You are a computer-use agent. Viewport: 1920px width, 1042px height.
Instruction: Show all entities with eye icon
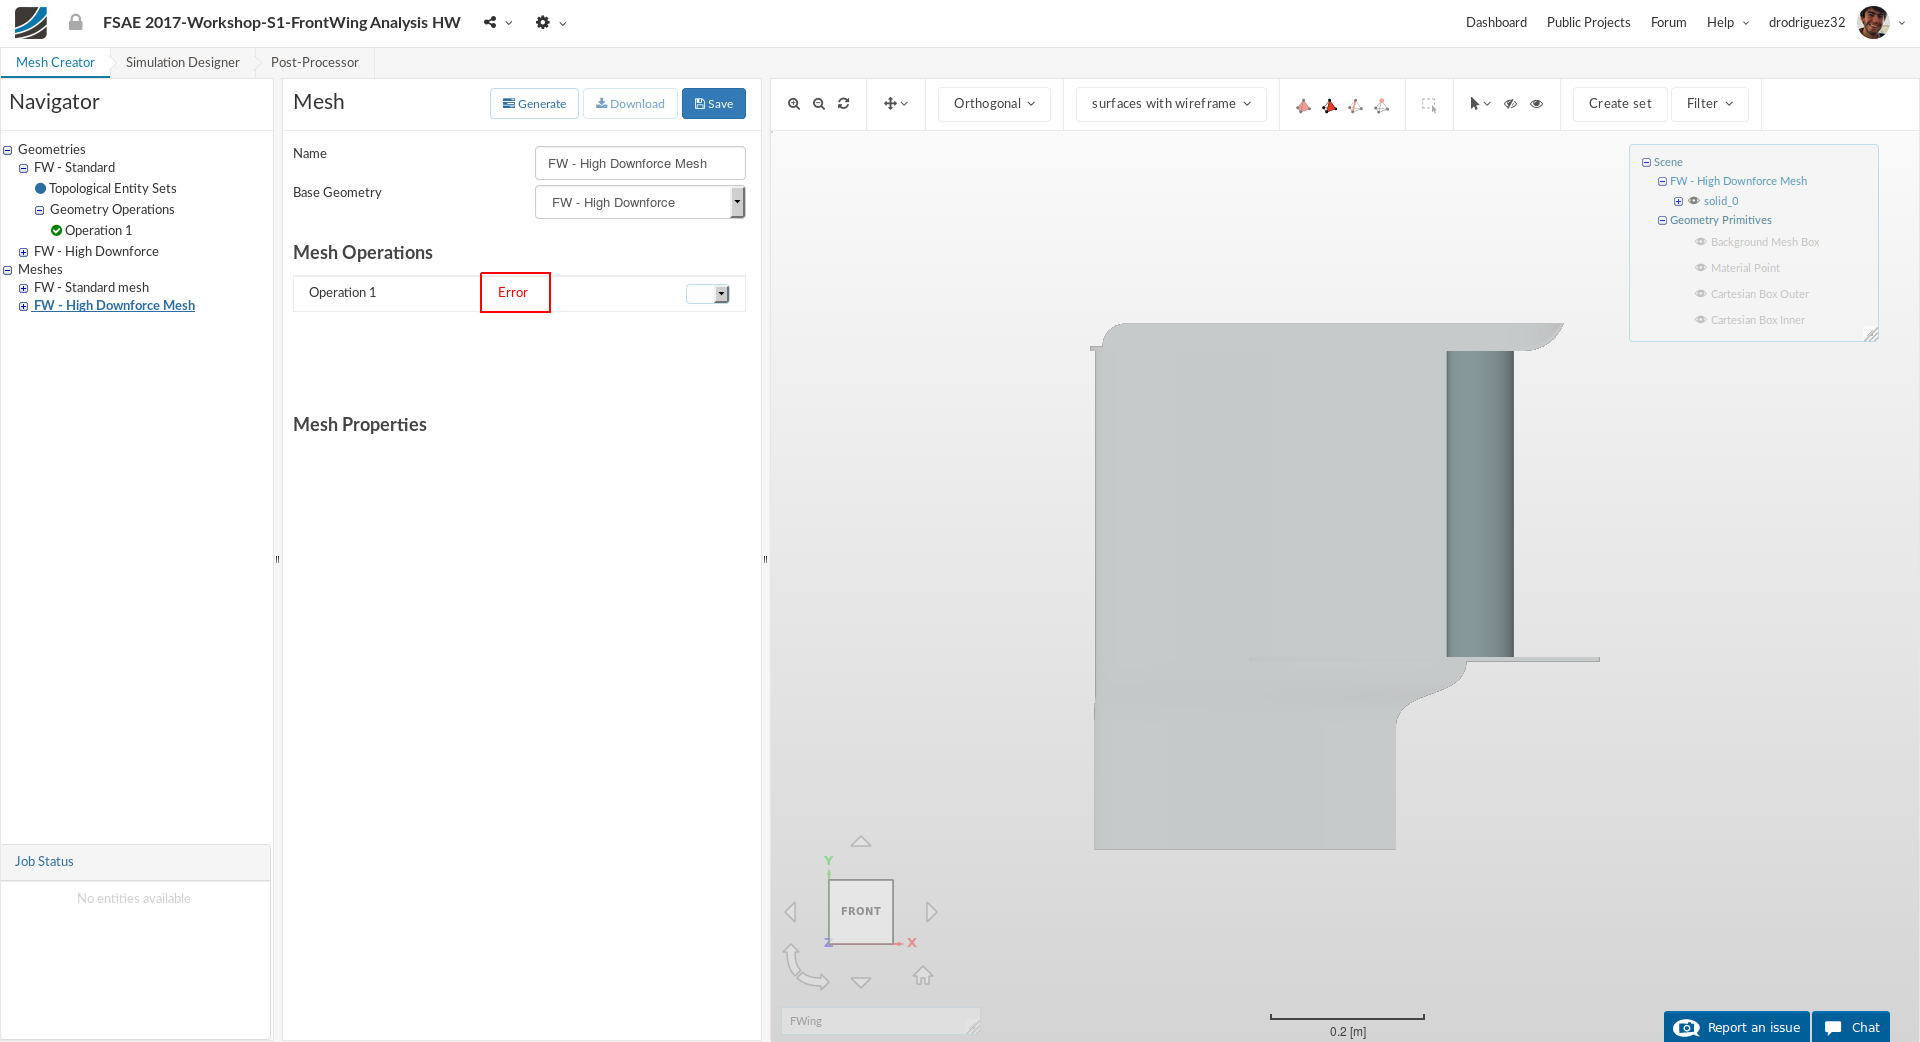coord(1537,104)
